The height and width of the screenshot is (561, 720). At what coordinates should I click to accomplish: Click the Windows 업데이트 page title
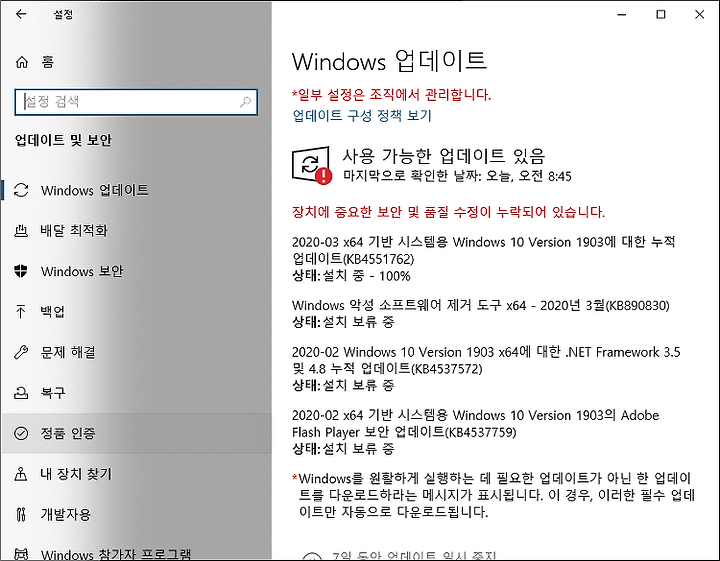coord(389,62)
